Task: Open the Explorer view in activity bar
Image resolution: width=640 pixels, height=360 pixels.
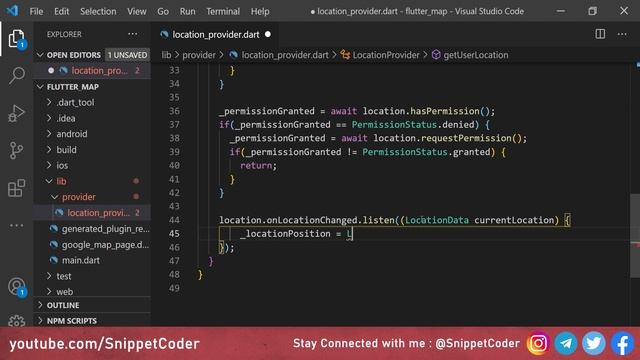Action: coord(16,38)
